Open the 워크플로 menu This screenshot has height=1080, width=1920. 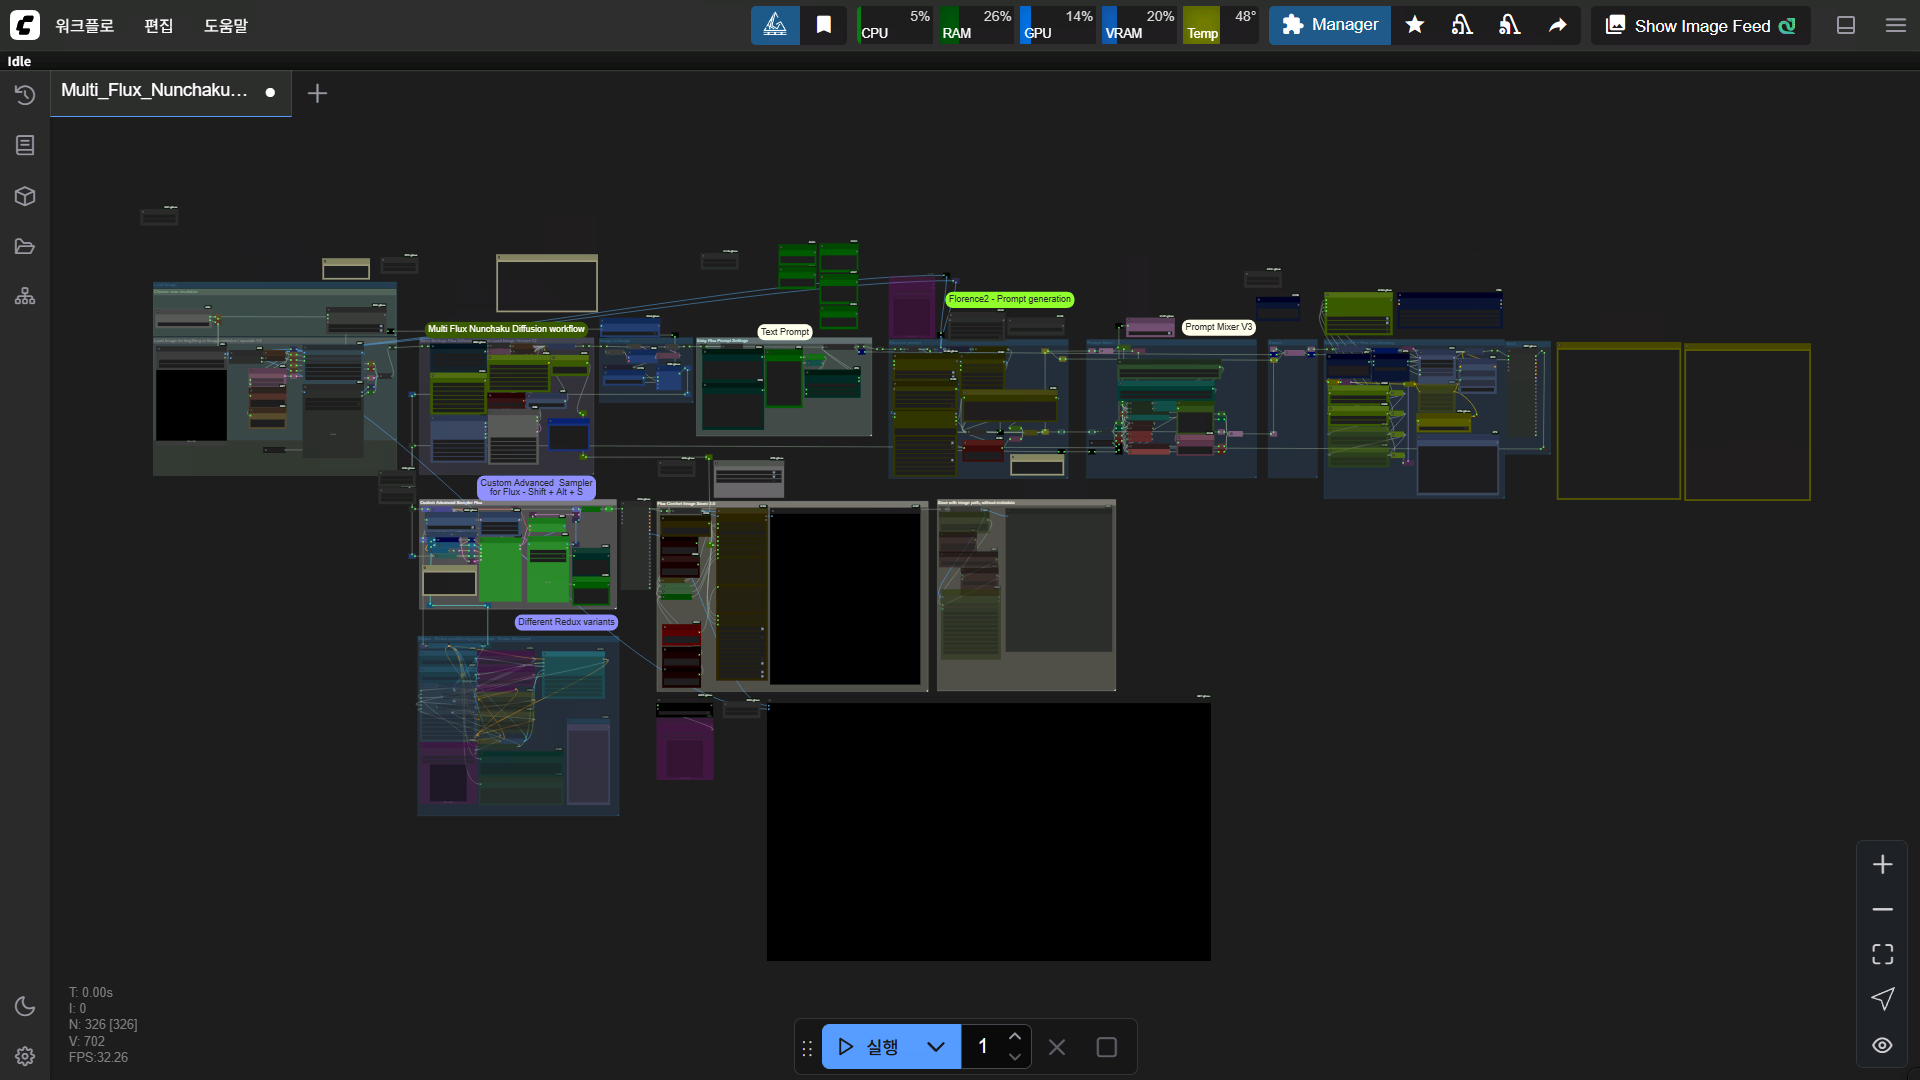pos(84,25)
